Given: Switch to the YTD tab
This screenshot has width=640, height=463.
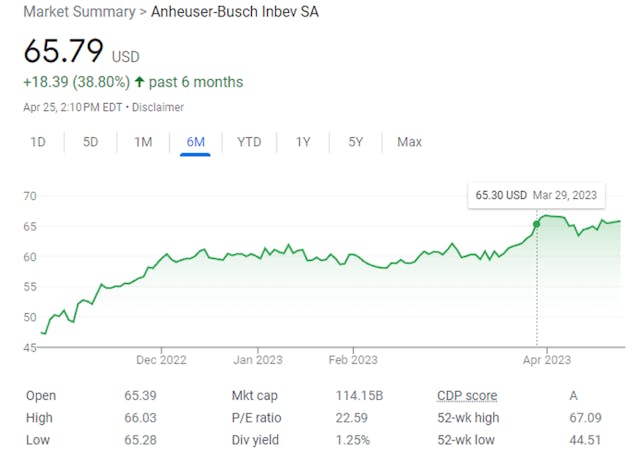Looking at the screenshot, I should (249, 142).
